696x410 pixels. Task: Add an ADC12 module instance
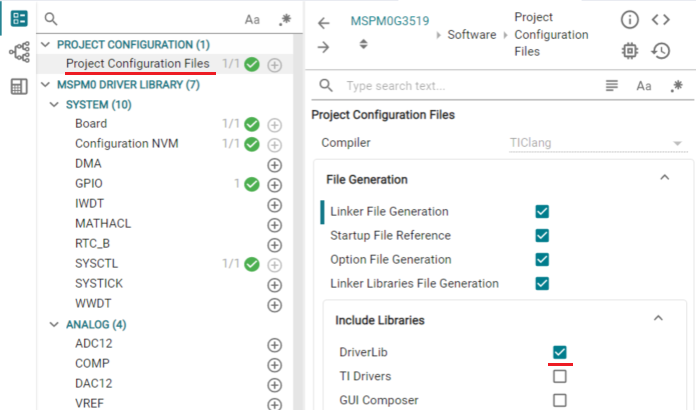tap(274, 344)
